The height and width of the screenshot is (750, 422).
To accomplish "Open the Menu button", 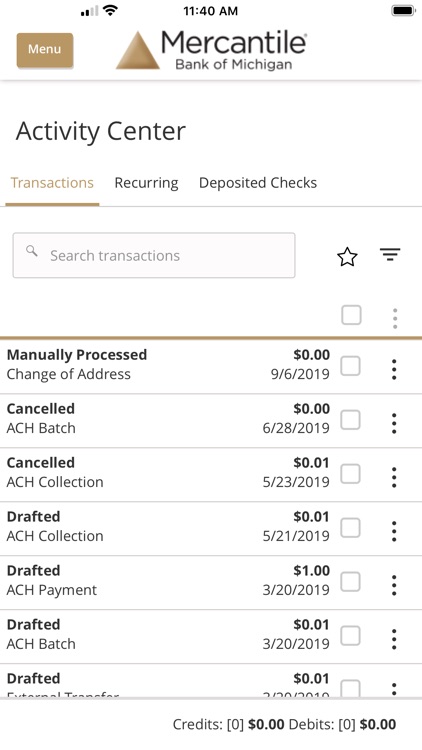I will point(44,50).
